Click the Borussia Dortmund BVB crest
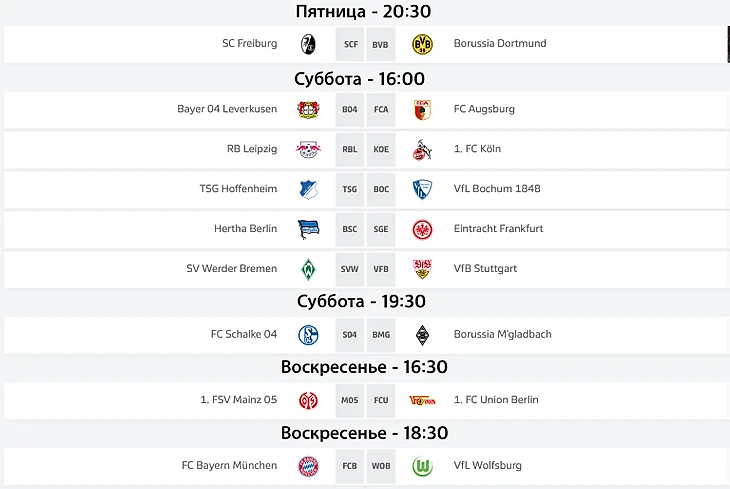The width and height of the screenshot is (730, 489). click(x=422, y=44)
